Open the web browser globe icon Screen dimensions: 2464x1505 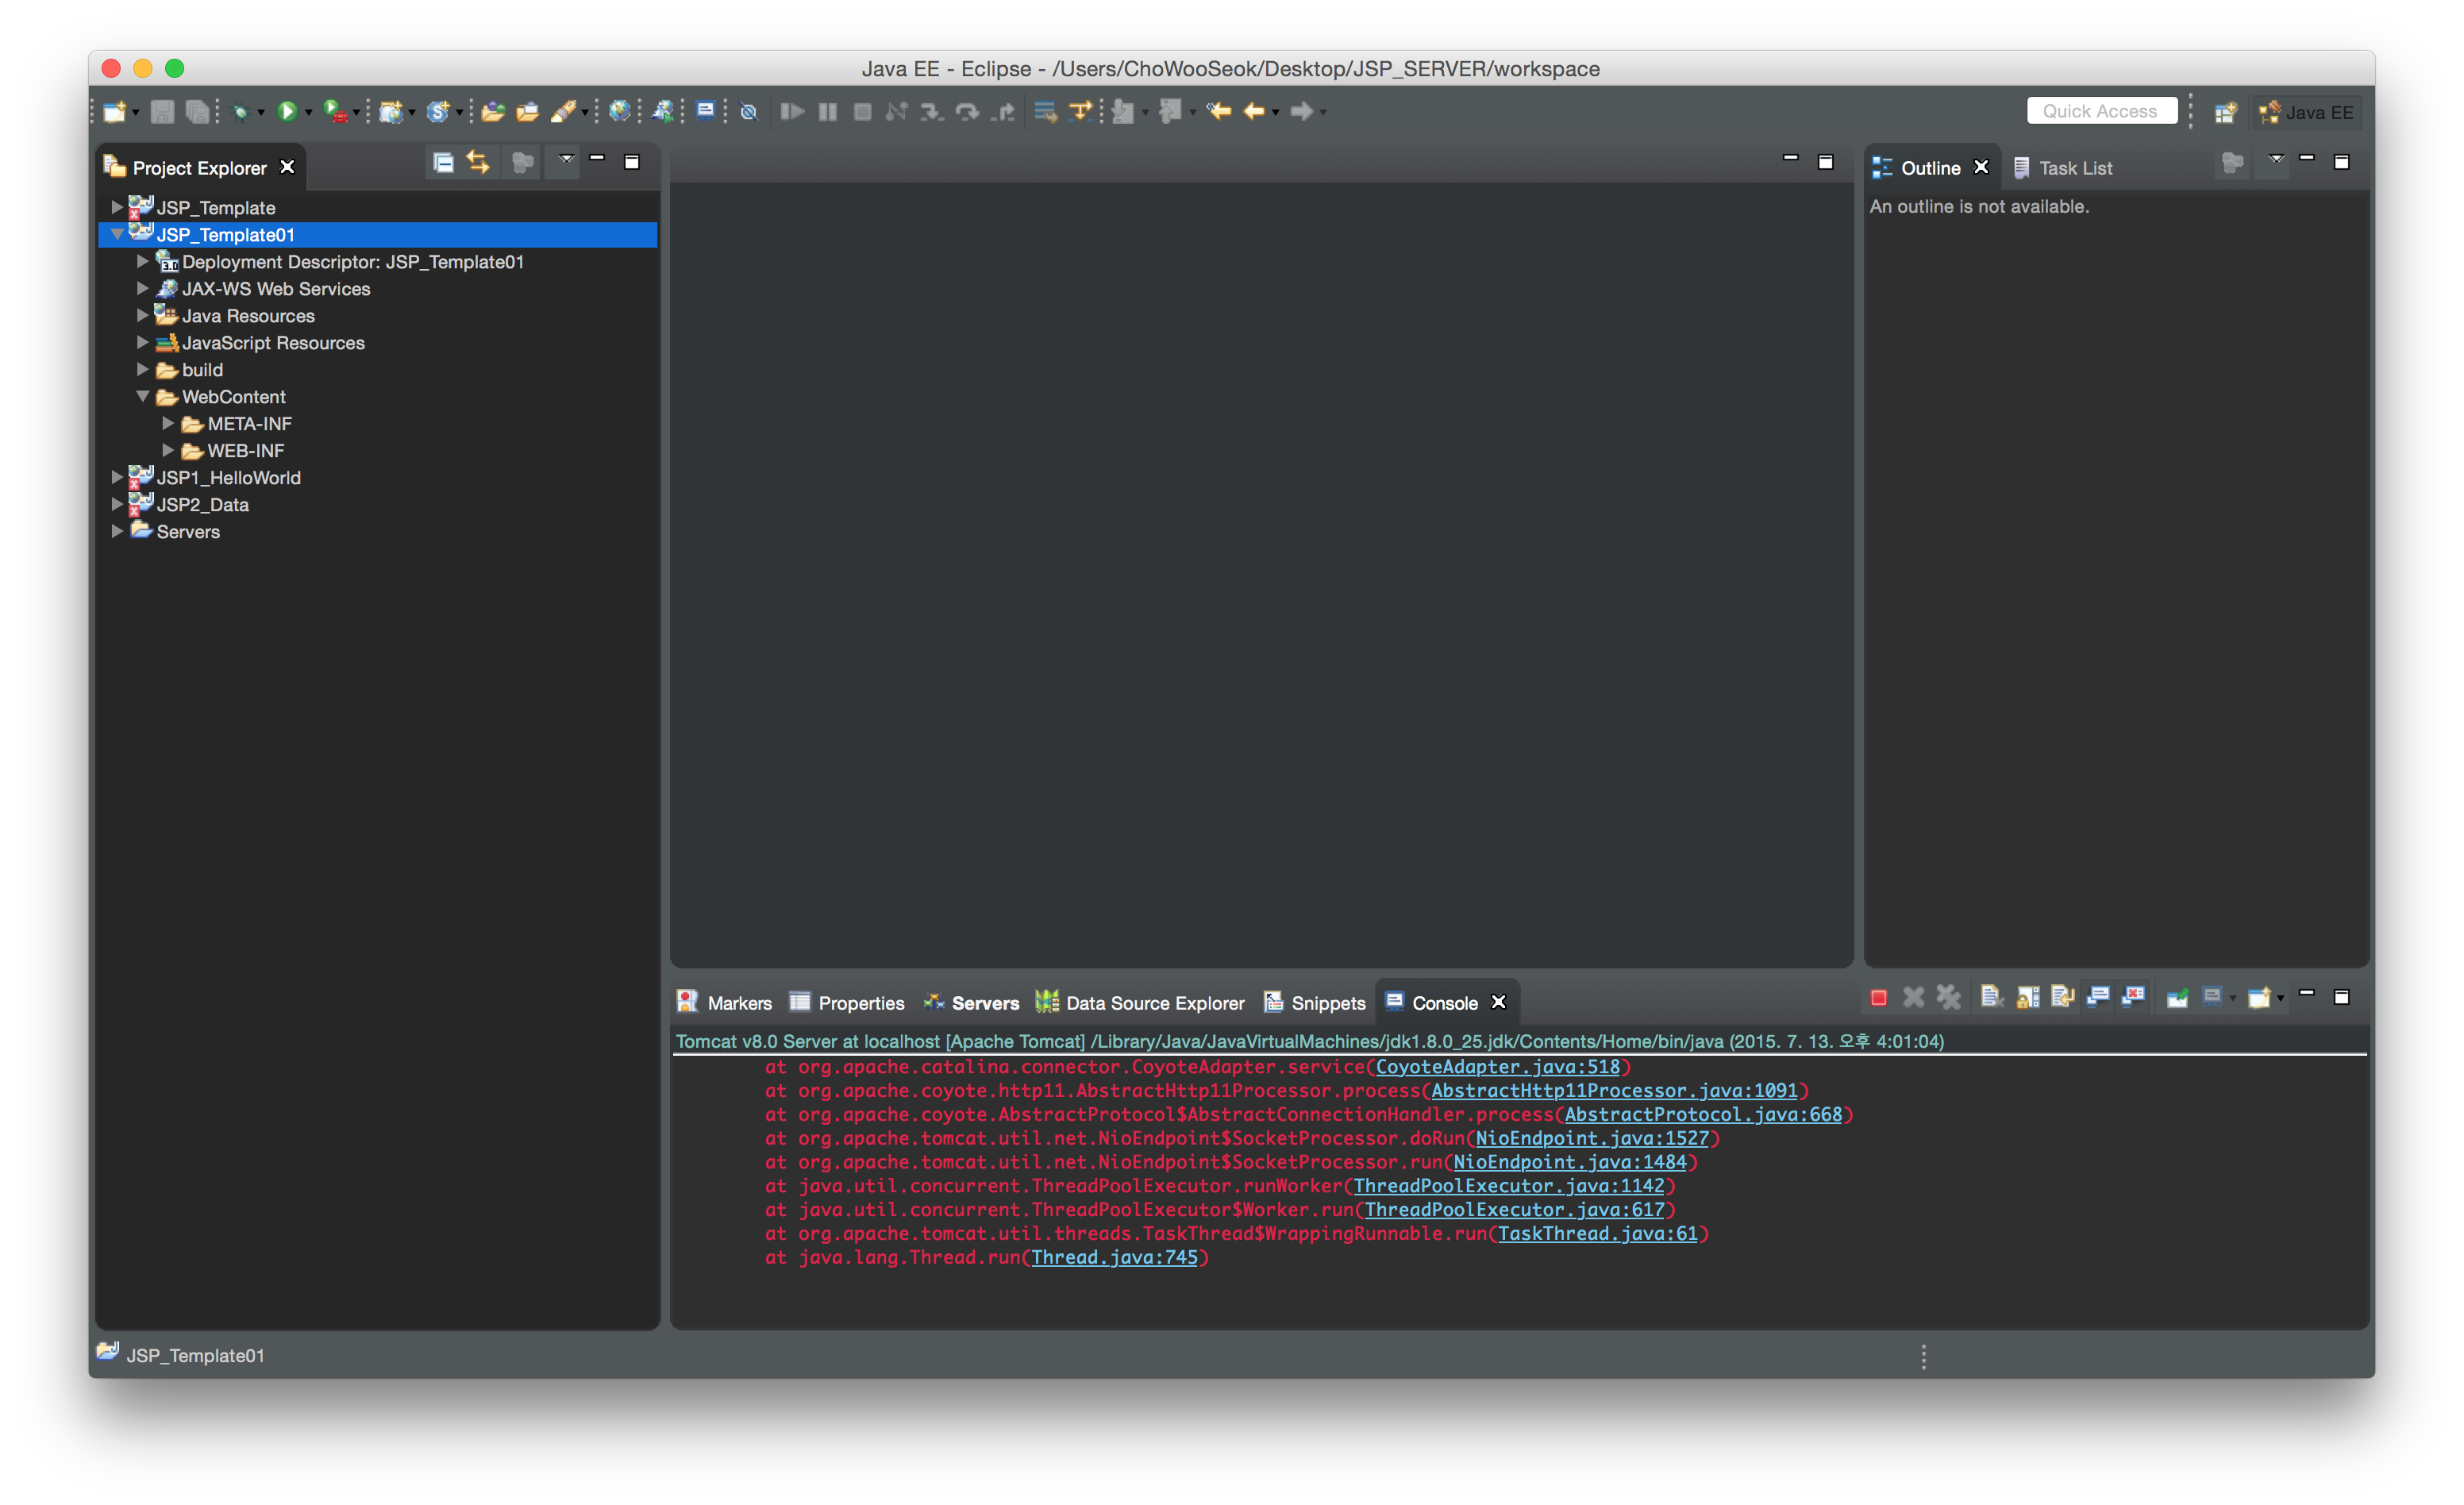tap(620, 111)
